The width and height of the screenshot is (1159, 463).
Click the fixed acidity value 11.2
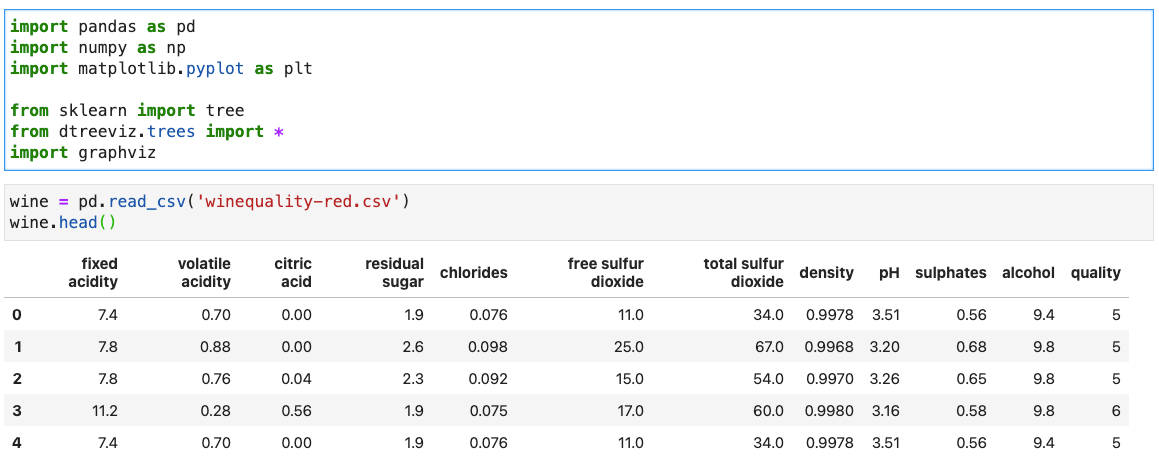[103, 411]
